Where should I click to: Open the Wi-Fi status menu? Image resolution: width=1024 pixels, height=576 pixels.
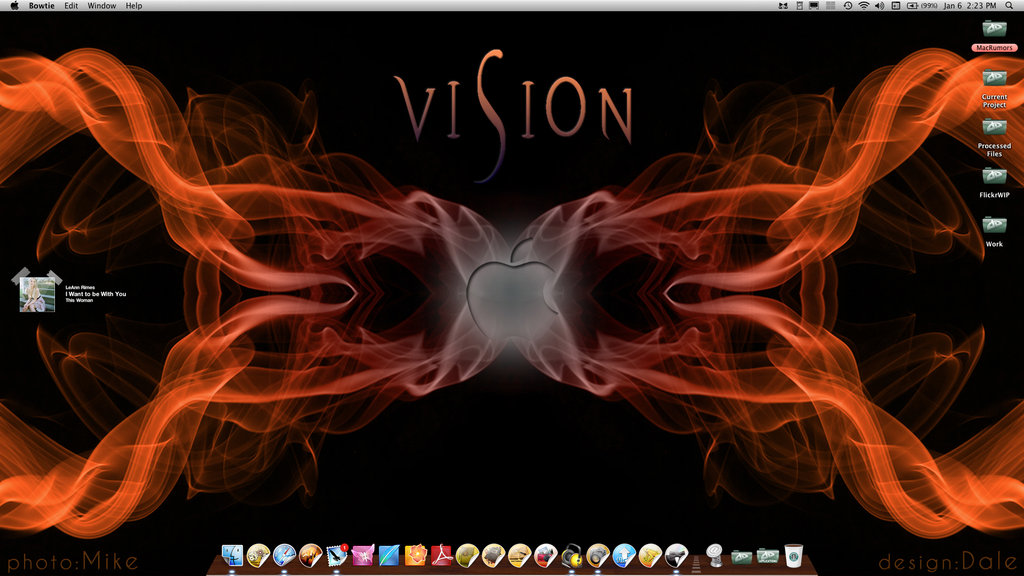pos(863,5)
